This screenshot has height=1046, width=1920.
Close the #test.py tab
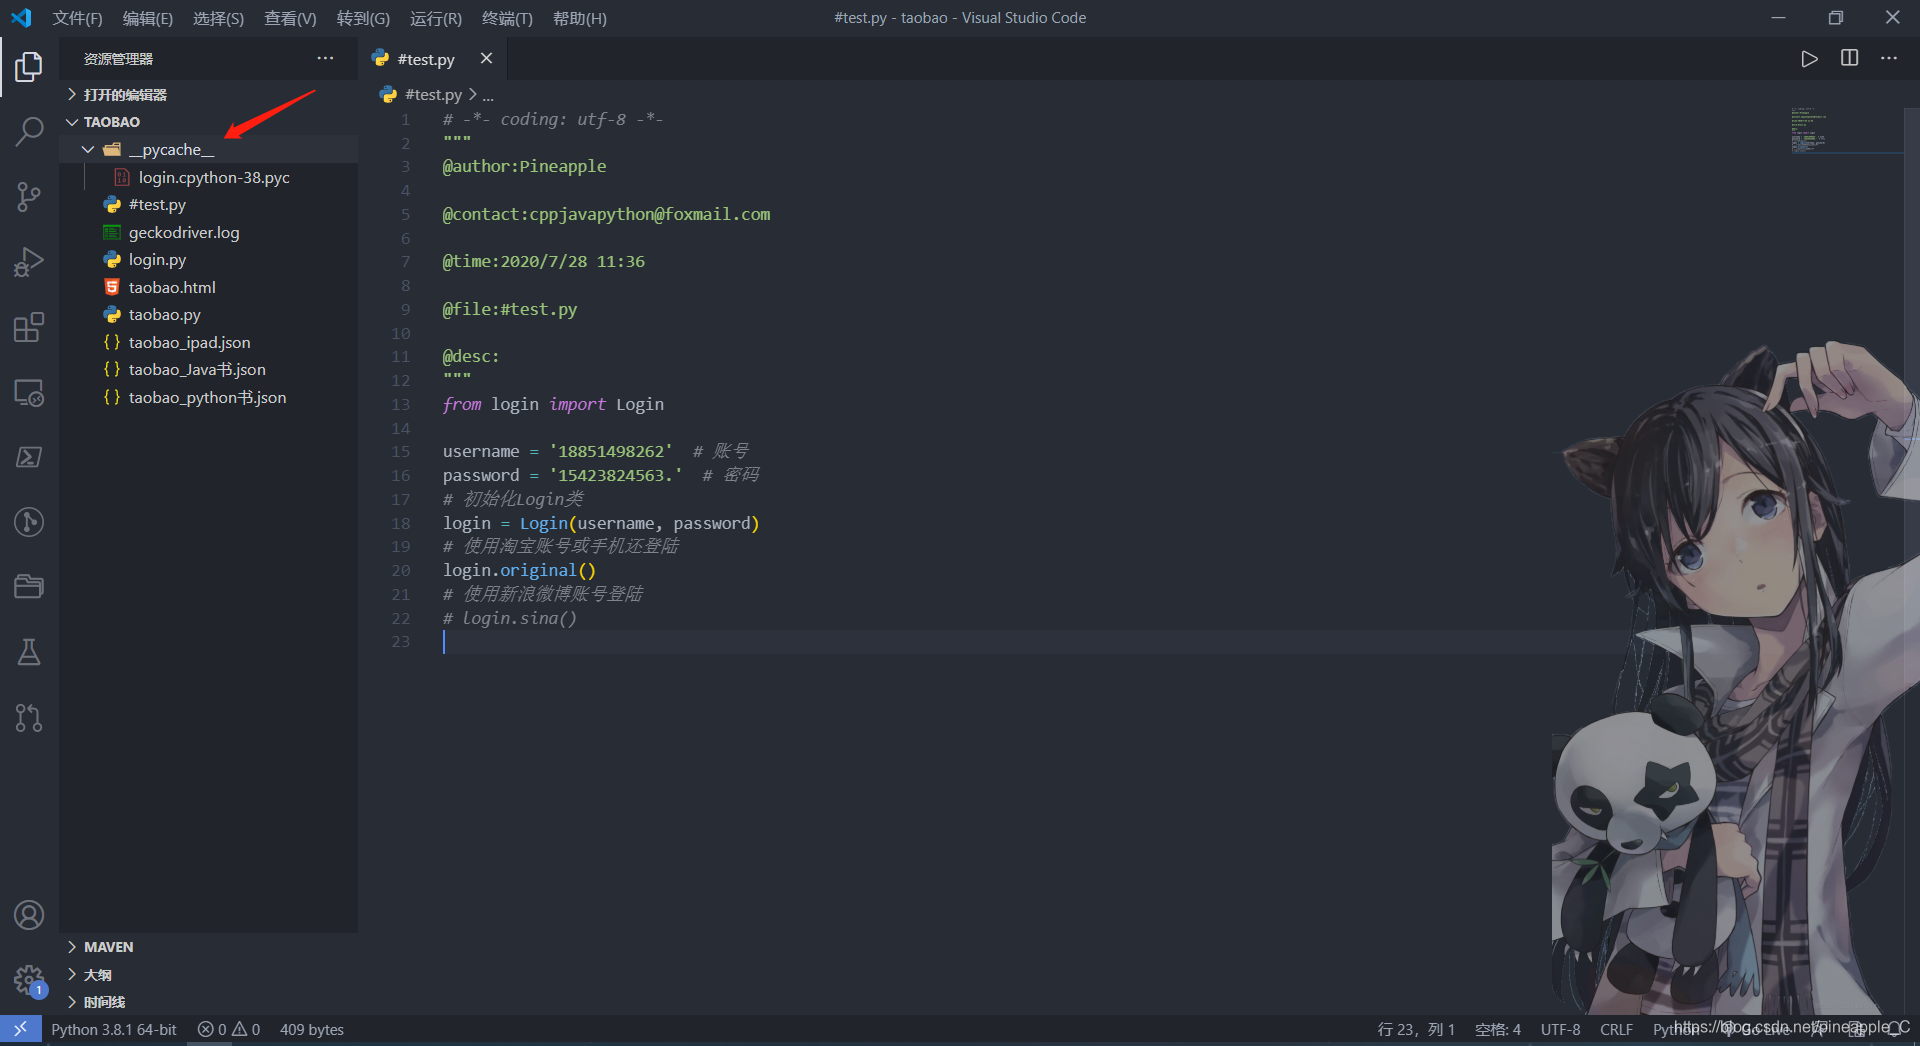point(486,59)
